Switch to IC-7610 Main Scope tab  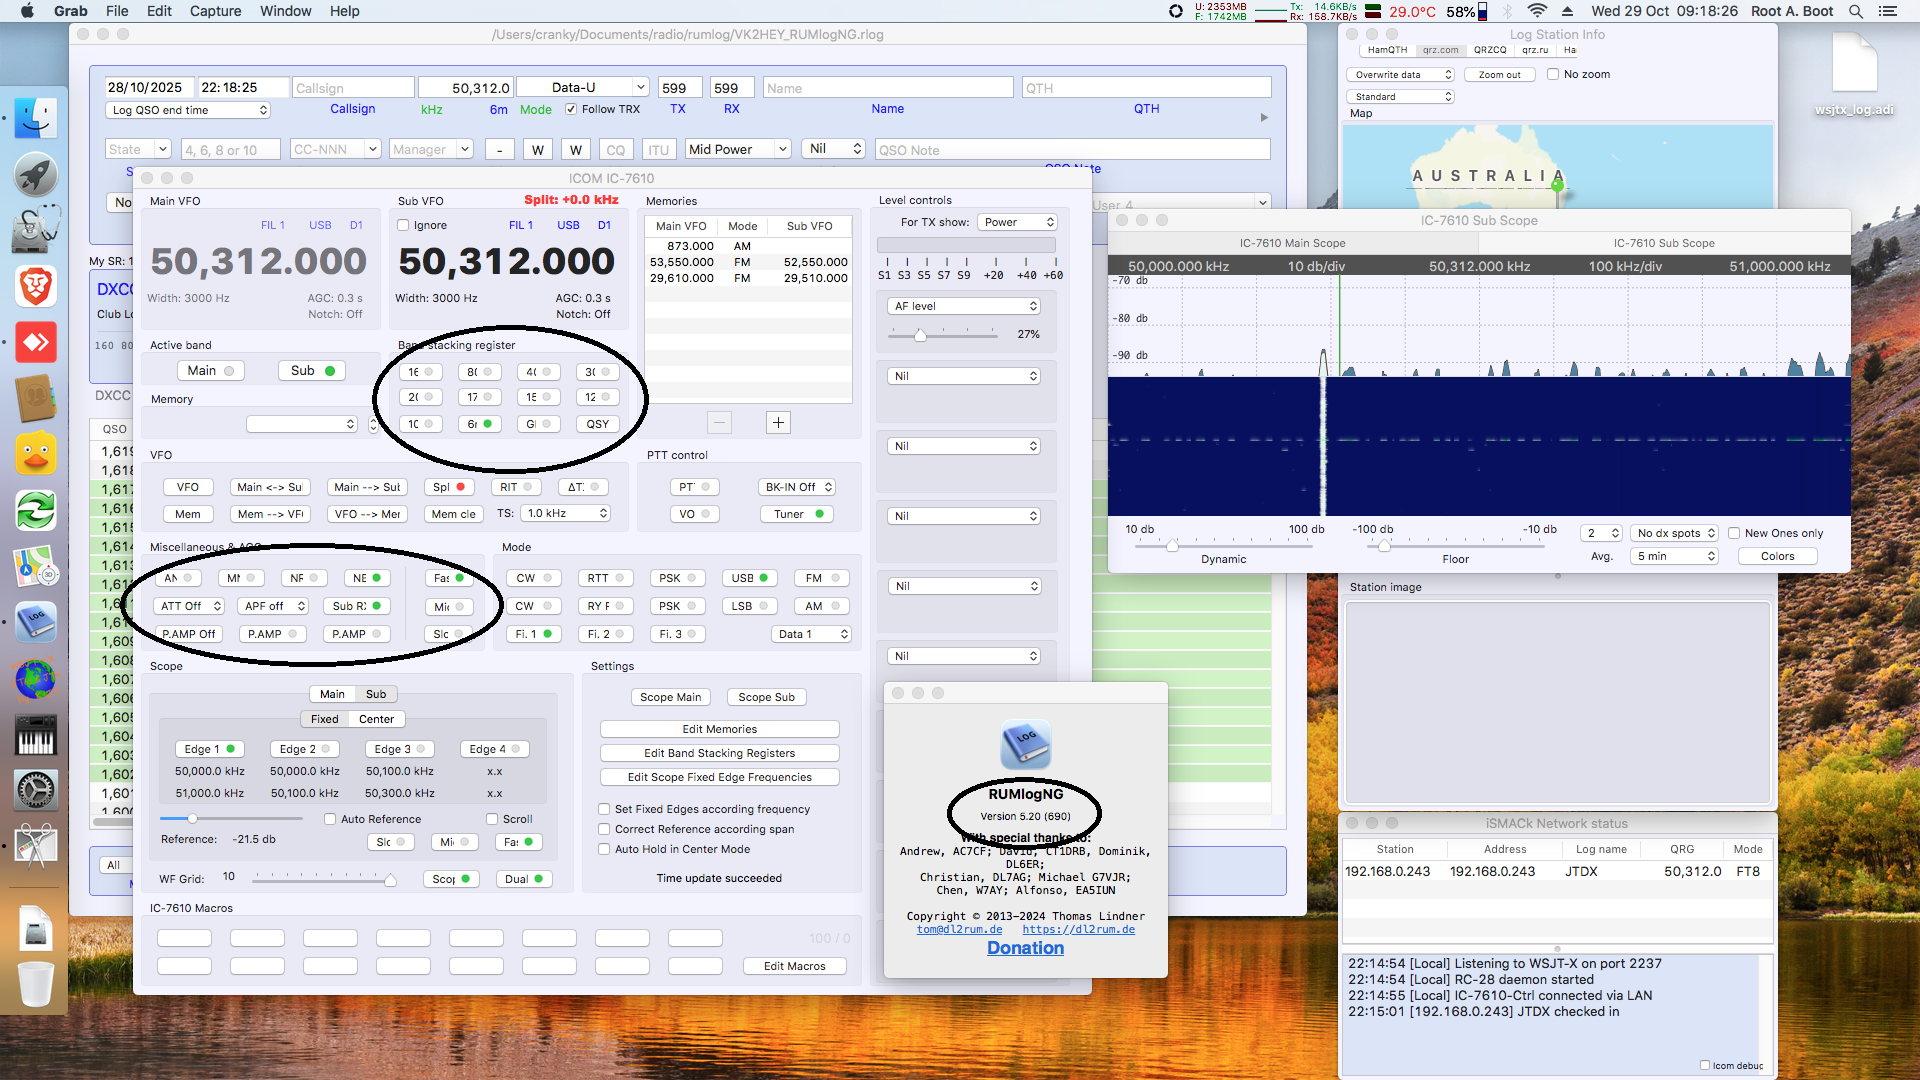tap(1292, 243)
